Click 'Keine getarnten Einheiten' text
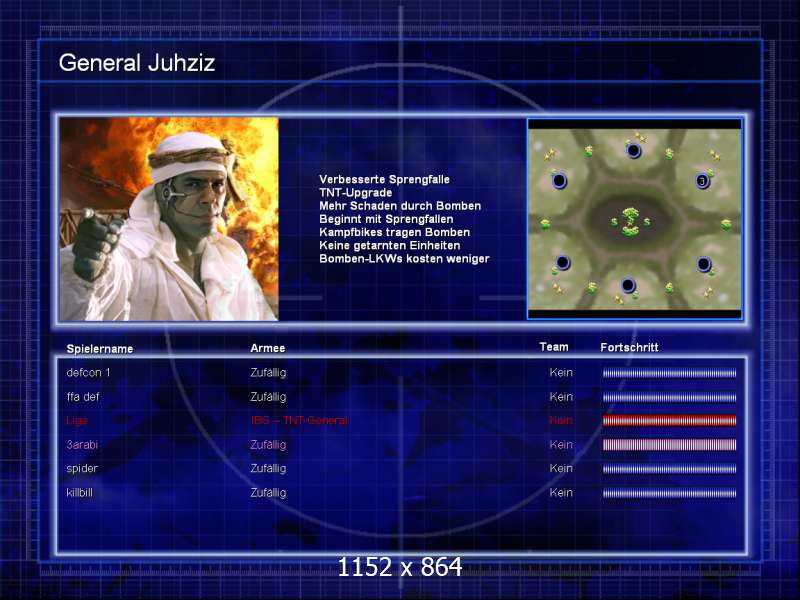The height and width of the screenshot is (600, 800). [389, 246]
